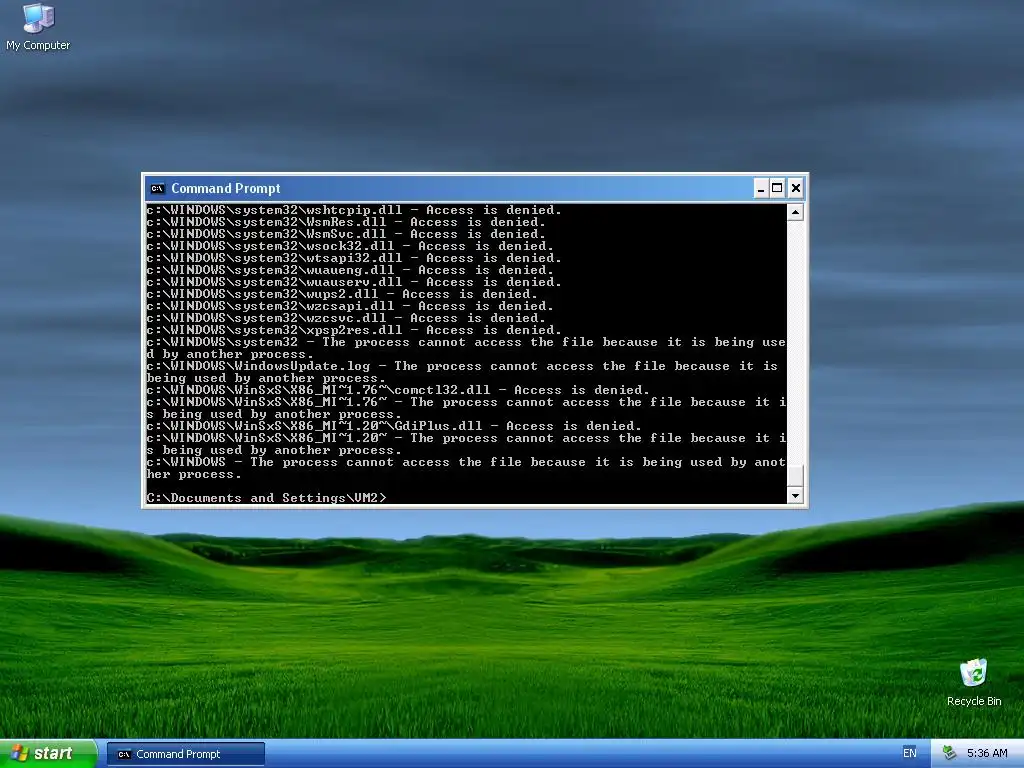Viewport: 1024px width, 768px height.
Task: Click the Start button
Action: (x=48, y=754)
